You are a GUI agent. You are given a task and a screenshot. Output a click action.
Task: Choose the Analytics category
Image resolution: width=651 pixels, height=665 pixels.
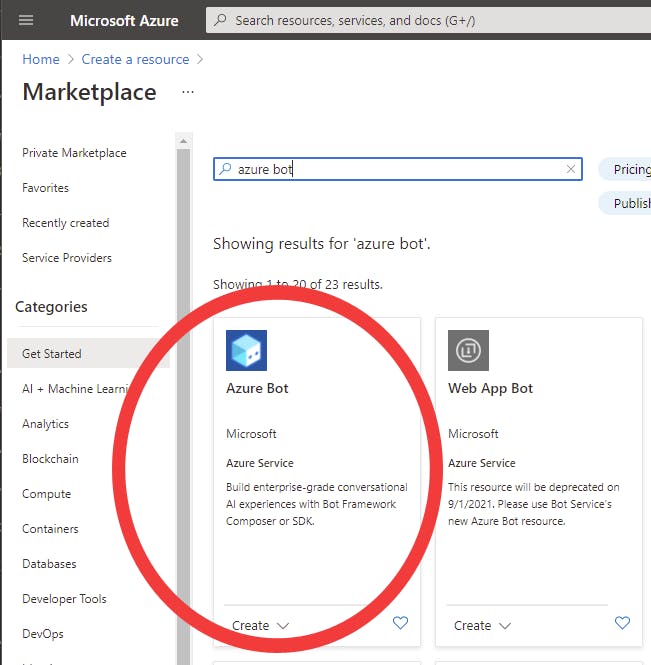(x=45, y=424)
